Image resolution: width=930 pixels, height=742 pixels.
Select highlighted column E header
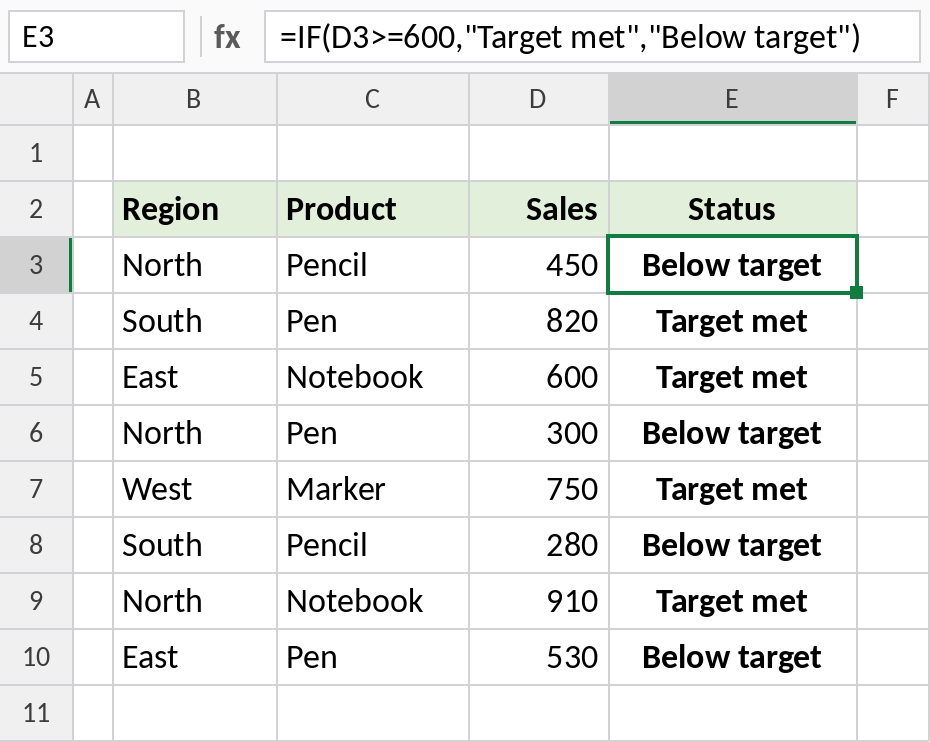click(x=732, y=99)
